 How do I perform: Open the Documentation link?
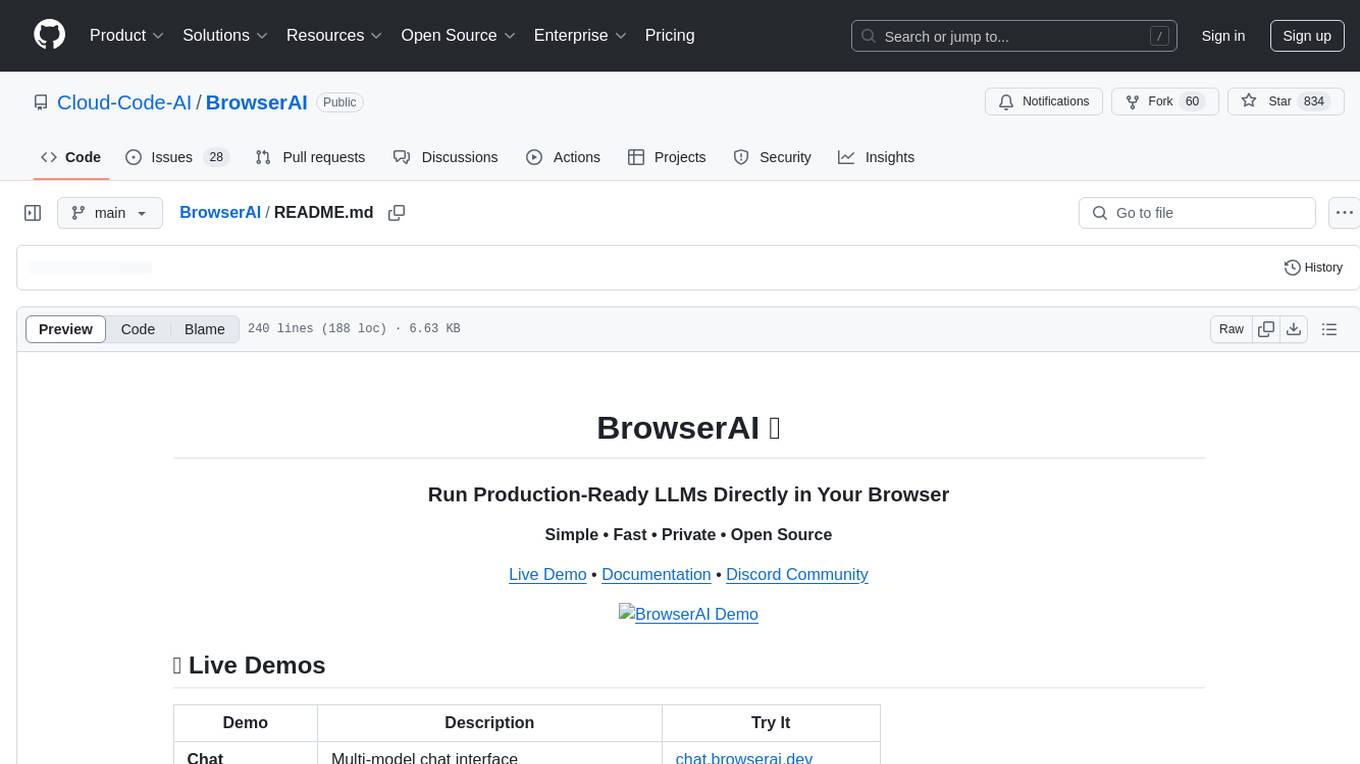(x=656, y=574)
